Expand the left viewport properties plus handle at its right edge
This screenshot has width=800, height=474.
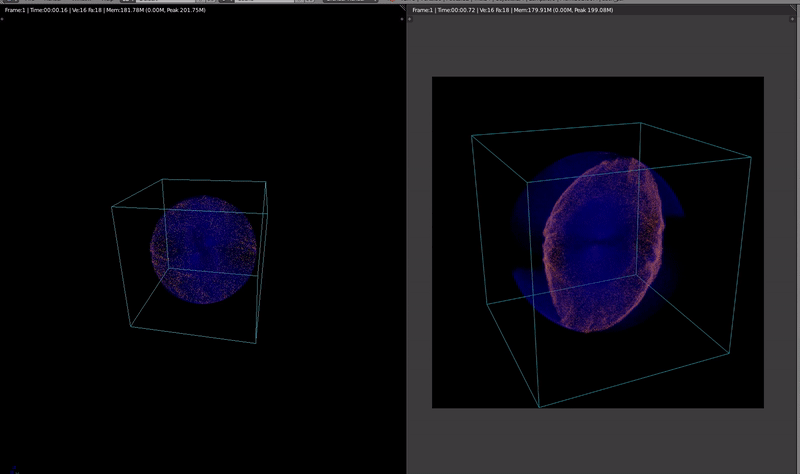click(x=402, y=19)
